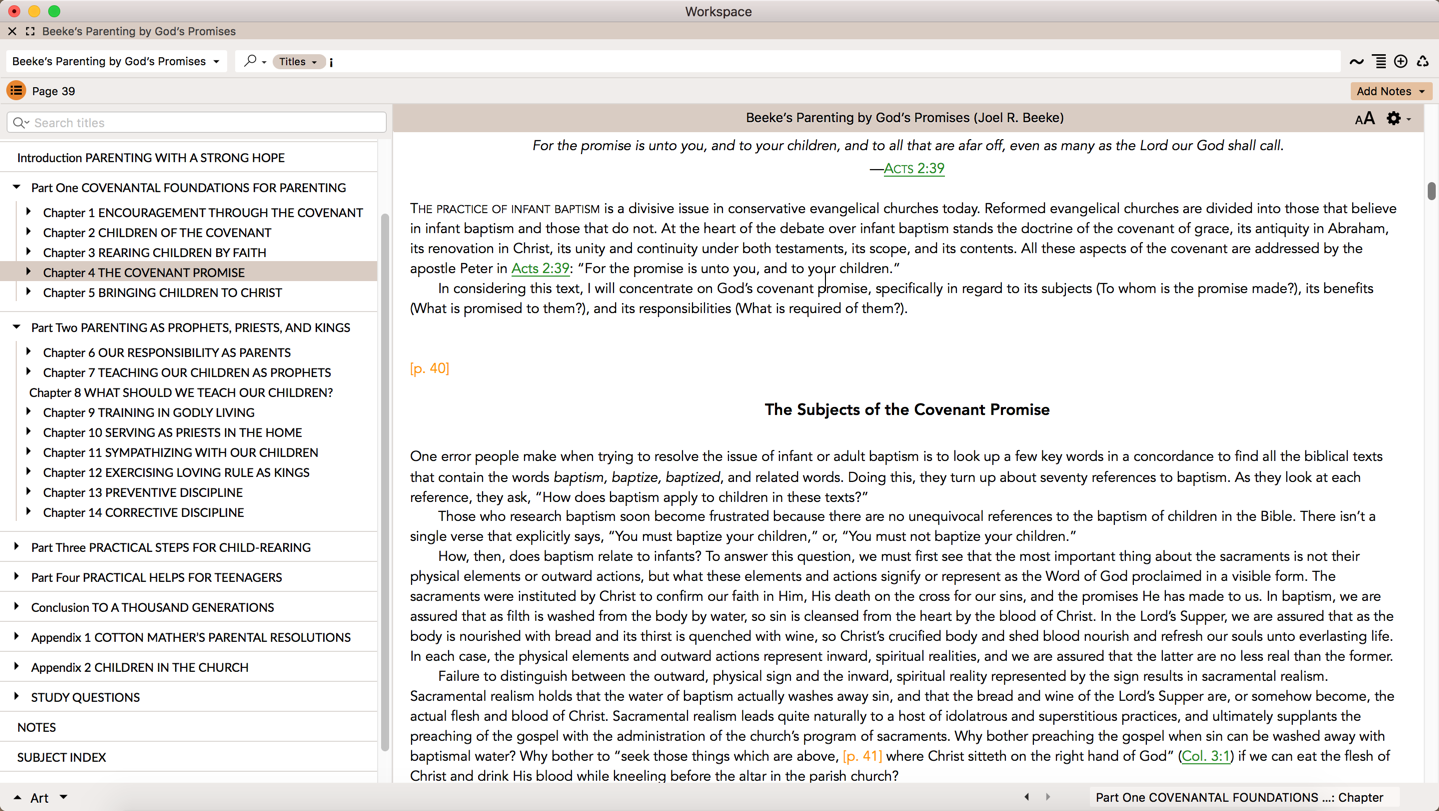Click the contents sidebar vertical scrollbar
1439x811 pixels.
(x=385, y=481)
